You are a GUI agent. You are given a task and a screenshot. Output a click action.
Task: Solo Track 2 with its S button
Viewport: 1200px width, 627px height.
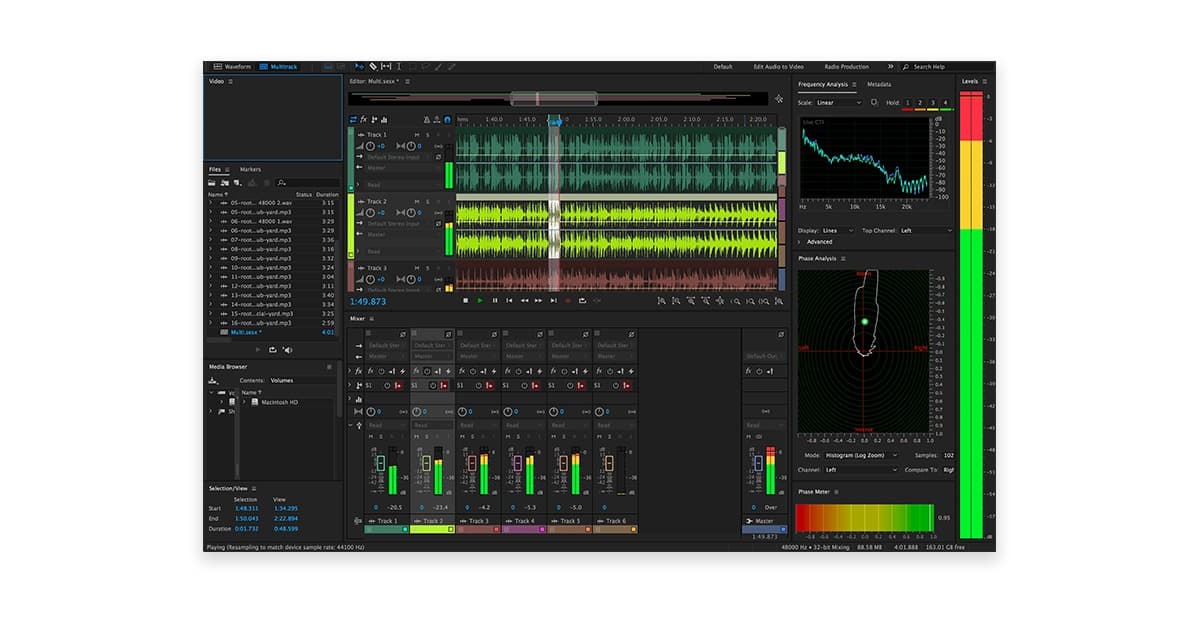pyautogui.click(x=427, y=201)
